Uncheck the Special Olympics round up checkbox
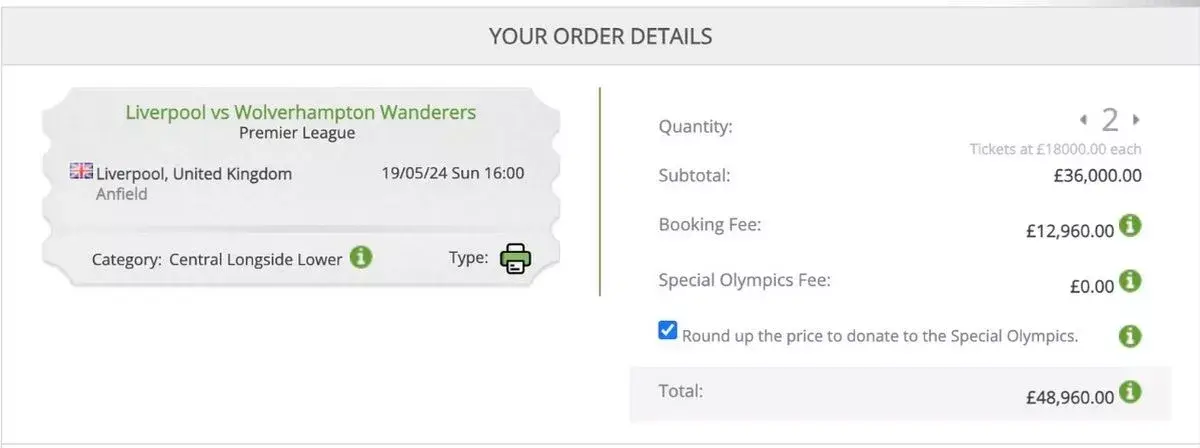The image size is (1200, 448). pos(668,331)
